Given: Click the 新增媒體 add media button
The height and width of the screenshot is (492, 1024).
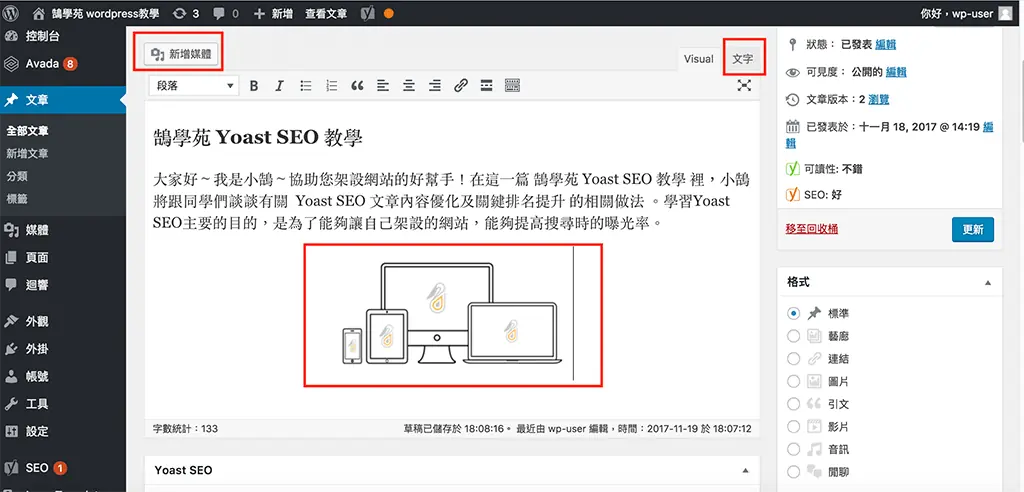Looking at the screenshot, I should [x=181, y=54].
